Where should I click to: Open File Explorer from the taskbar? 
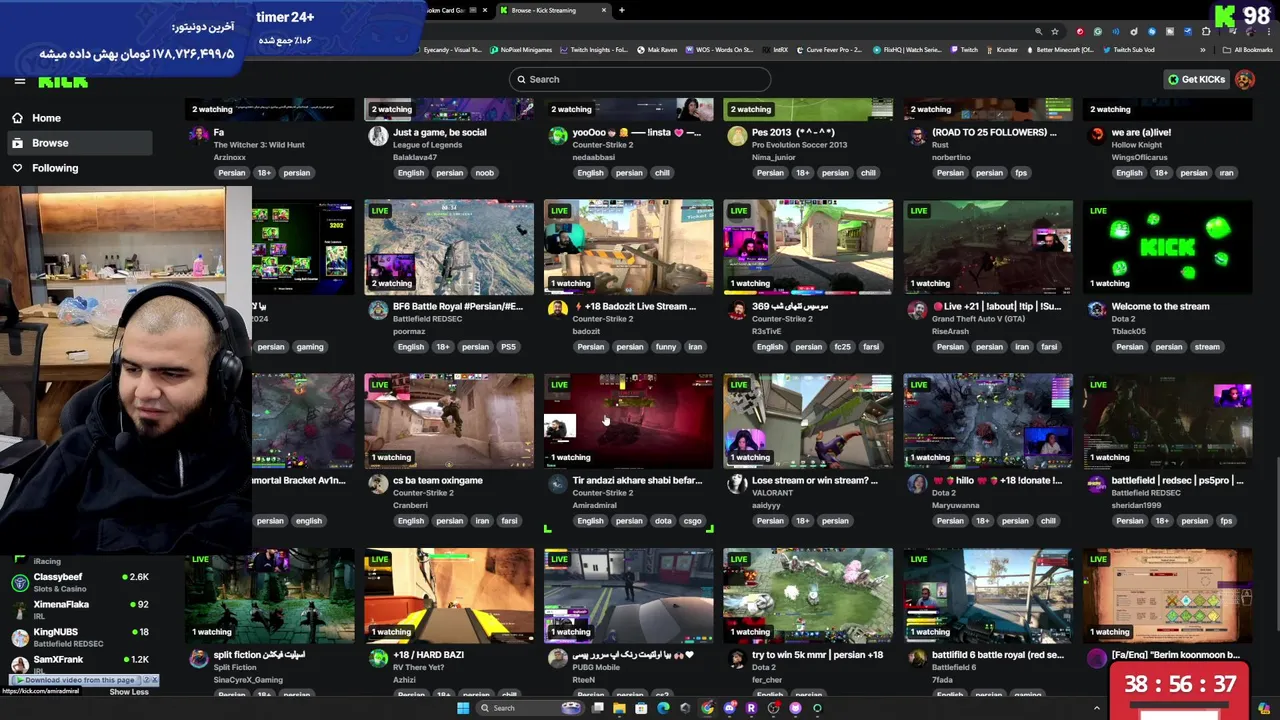point(619,708)
